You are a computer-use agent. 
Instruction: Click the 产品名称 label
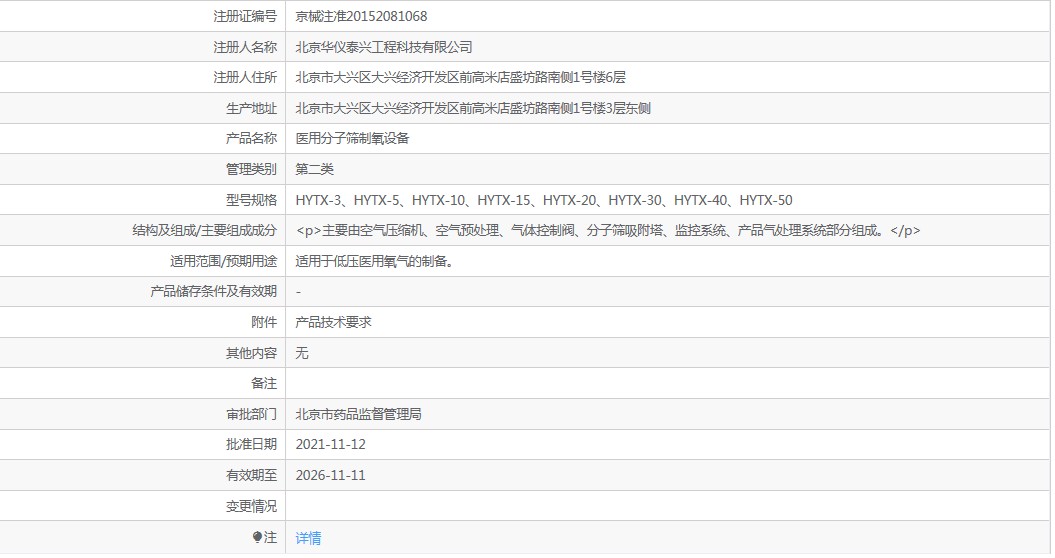(x=252, y=139)
